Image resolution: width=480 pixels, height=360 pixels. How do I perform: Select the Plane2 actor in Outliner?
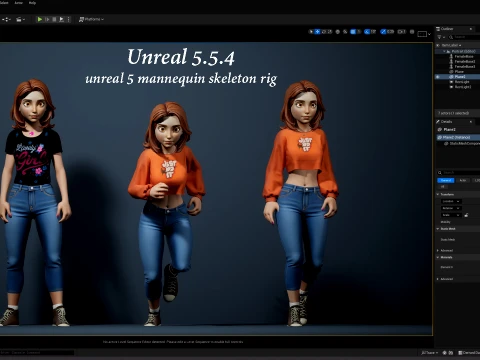tap(460, 77)
